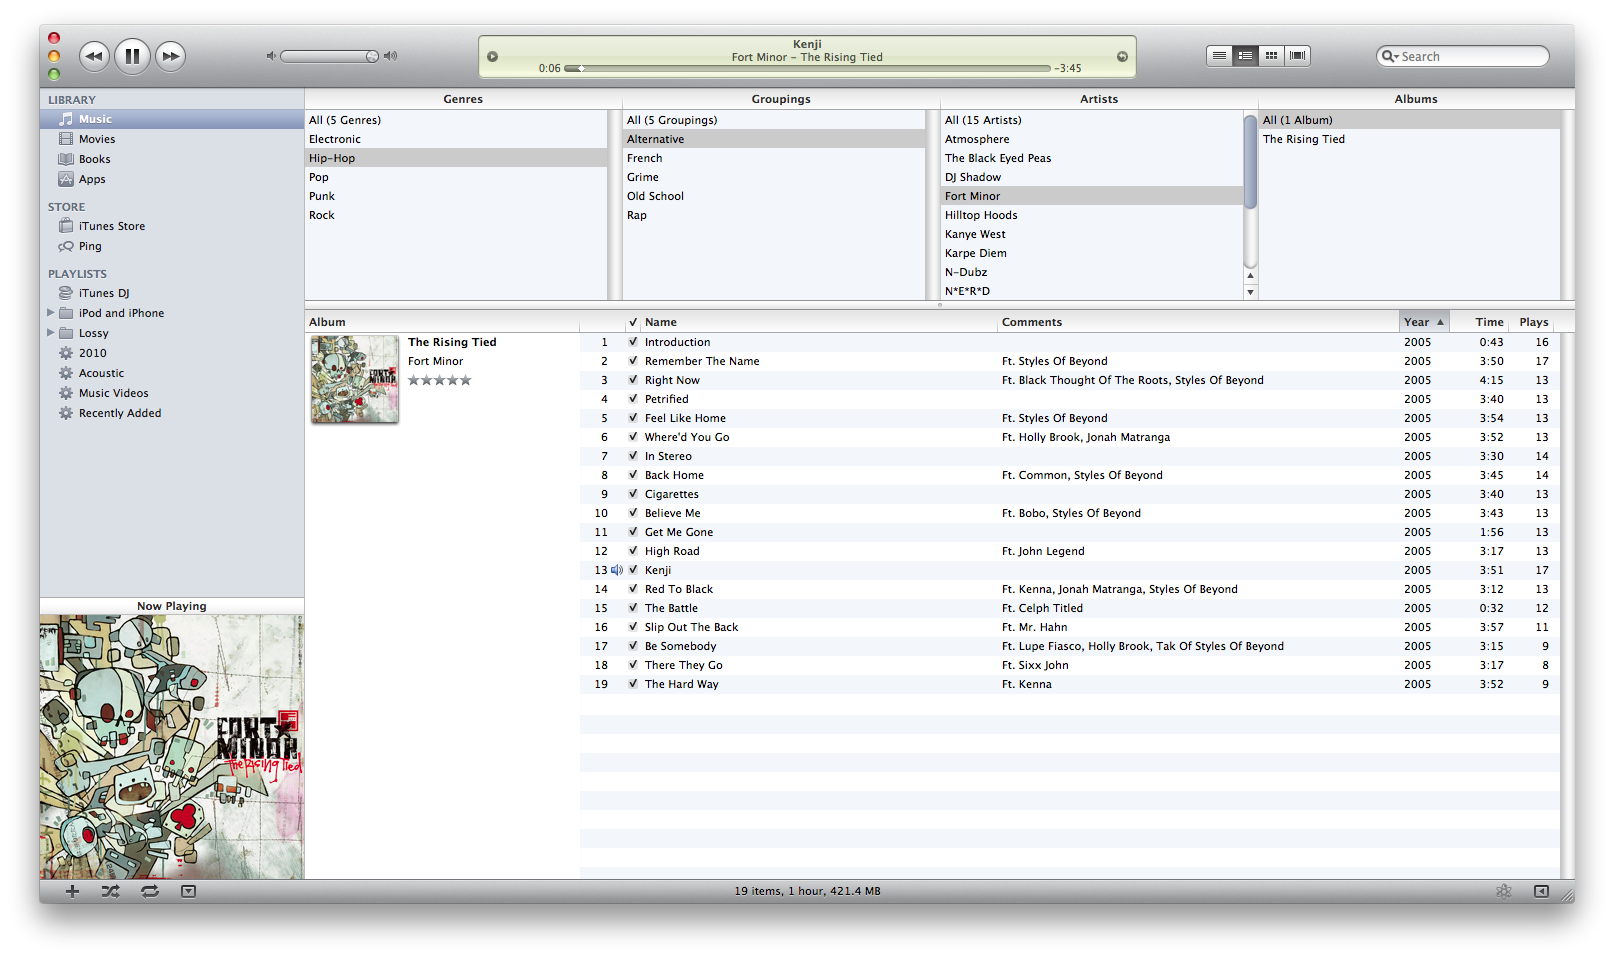
Task: Select DJ Shadow in the Artists list
Action: coord(1092,177)
